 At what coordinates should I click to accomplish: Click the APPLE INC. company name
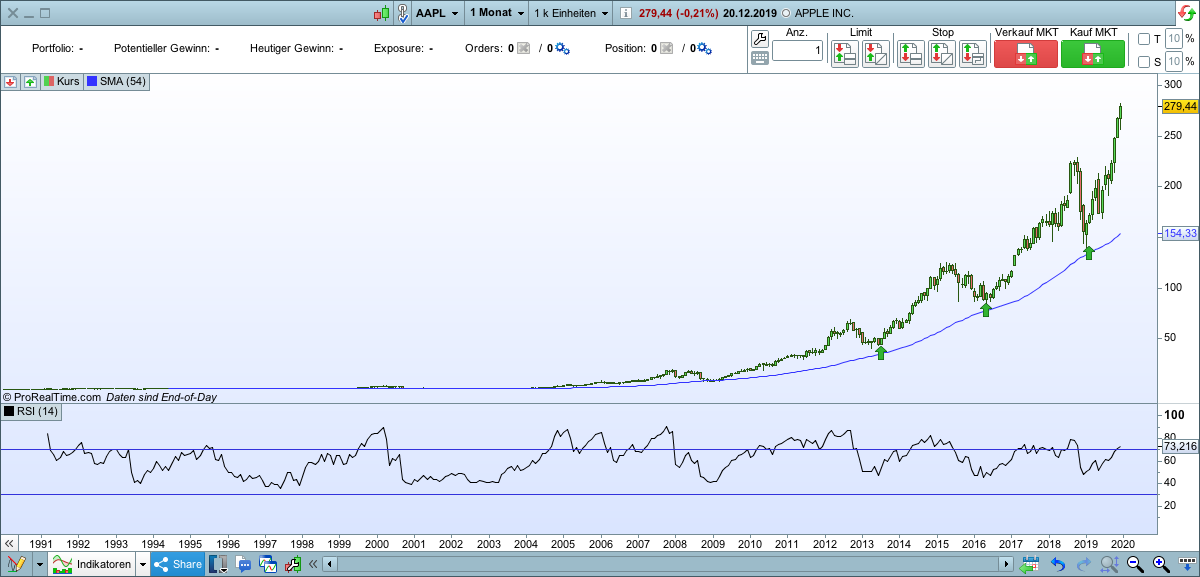point(824,13)
